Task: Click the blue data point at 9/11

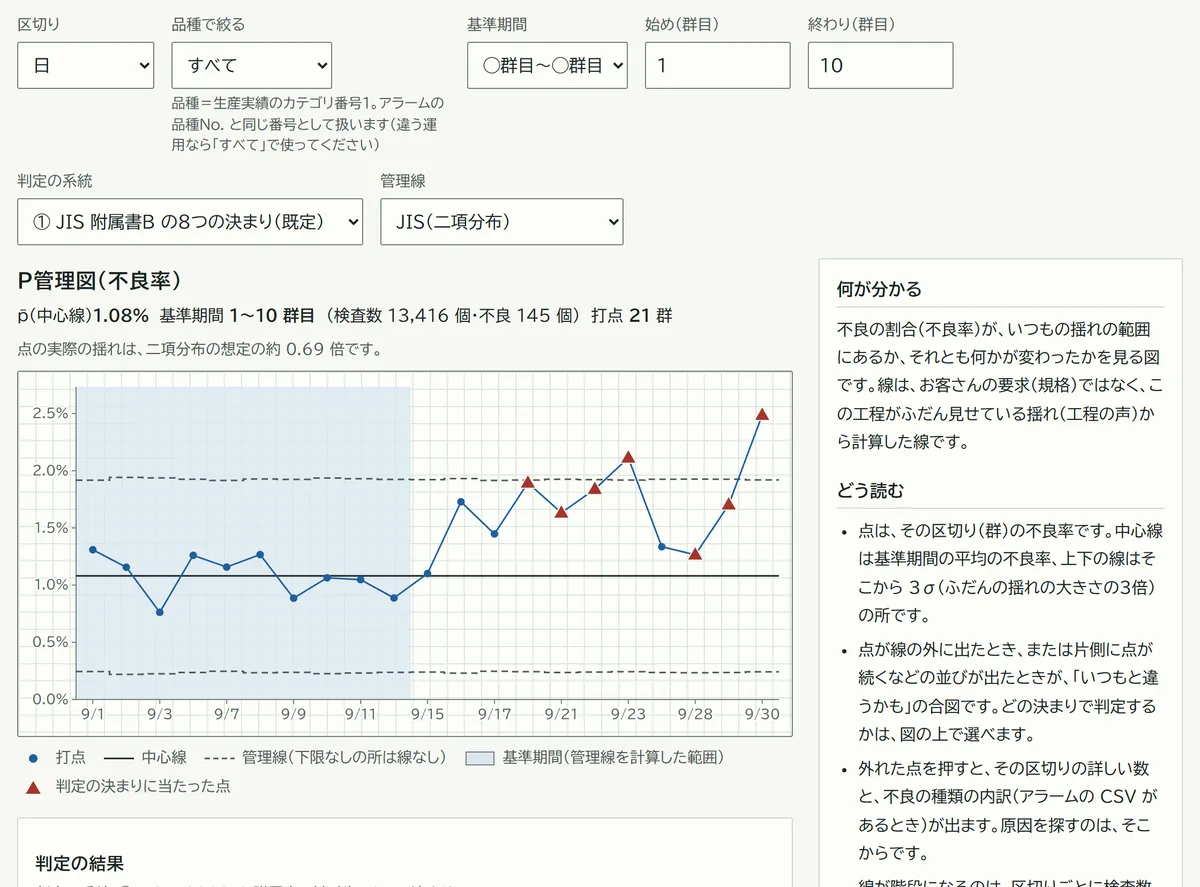Action: tap(360, 580)
